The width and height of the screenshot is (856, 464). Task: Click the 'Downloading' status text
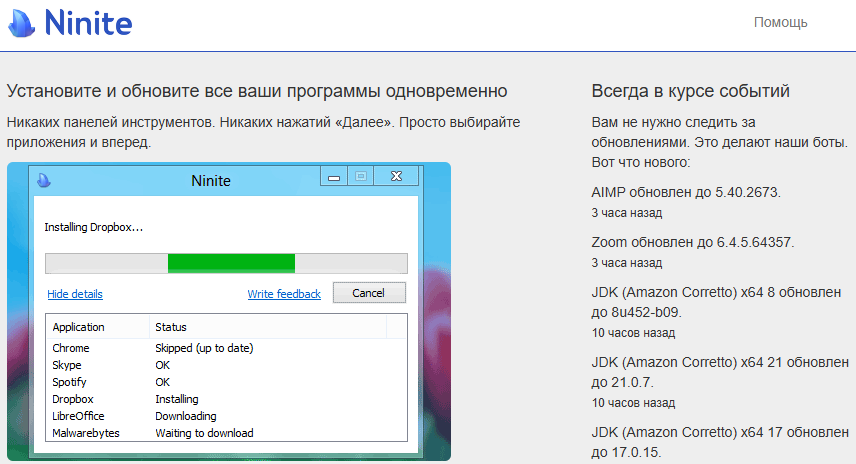point(186,415)
